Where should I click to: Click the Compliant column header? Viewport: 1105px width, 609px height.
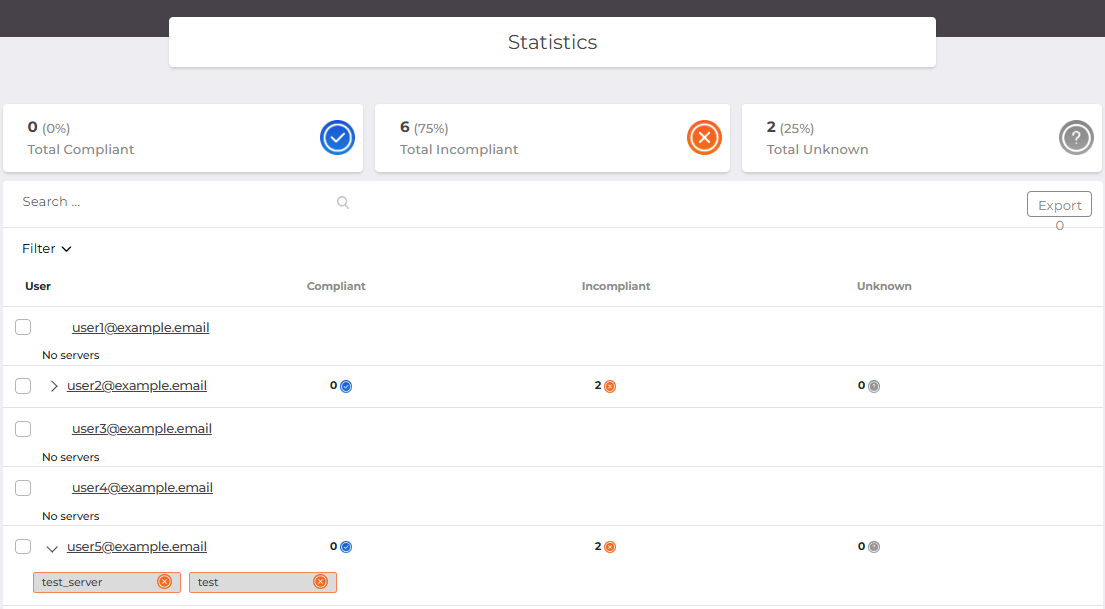click(336, 286)
